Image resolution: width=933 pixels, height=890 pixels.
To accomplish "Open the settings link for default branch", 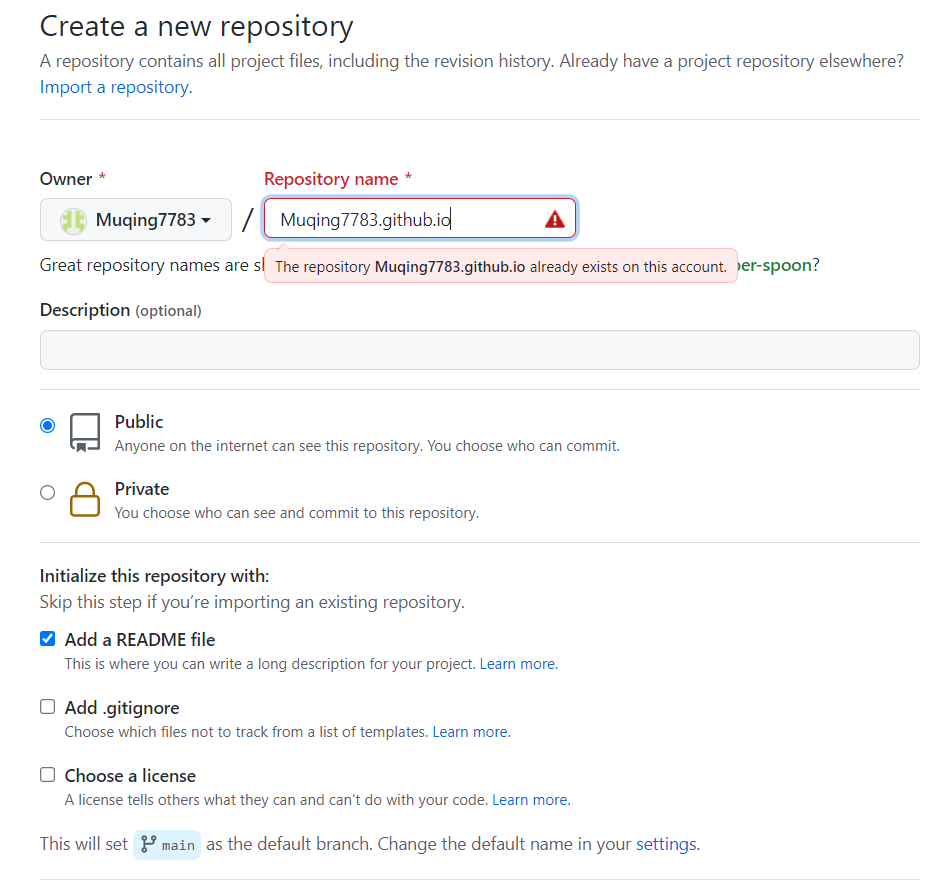I will tap(666, 844).
